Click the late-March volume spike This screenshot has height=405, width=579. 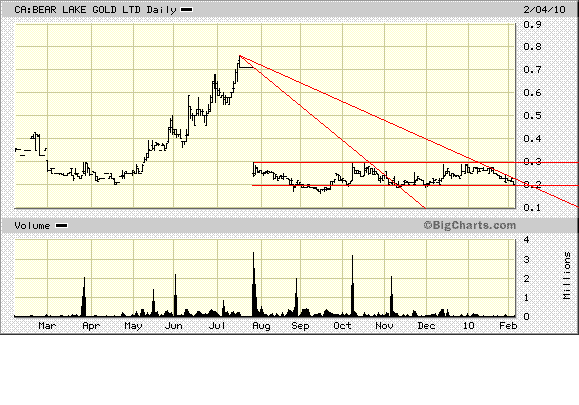pos(84,296)
